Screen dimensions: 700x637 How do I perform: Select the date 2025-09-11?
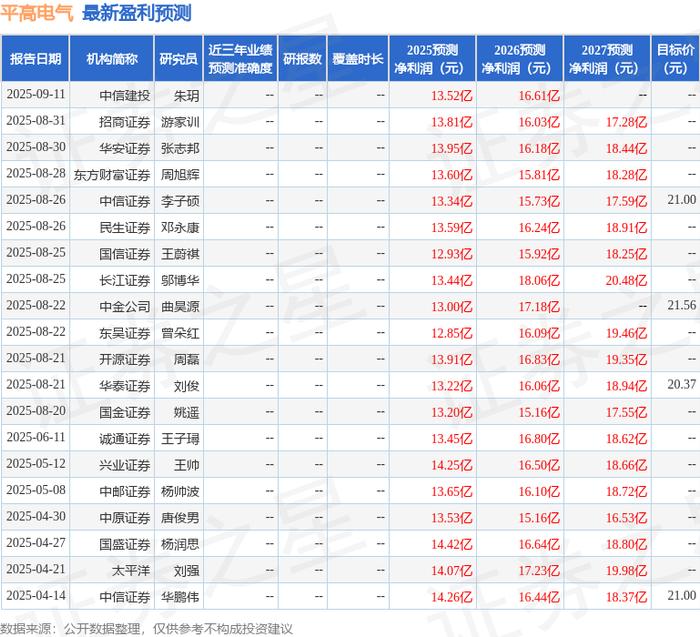[36, 94]
